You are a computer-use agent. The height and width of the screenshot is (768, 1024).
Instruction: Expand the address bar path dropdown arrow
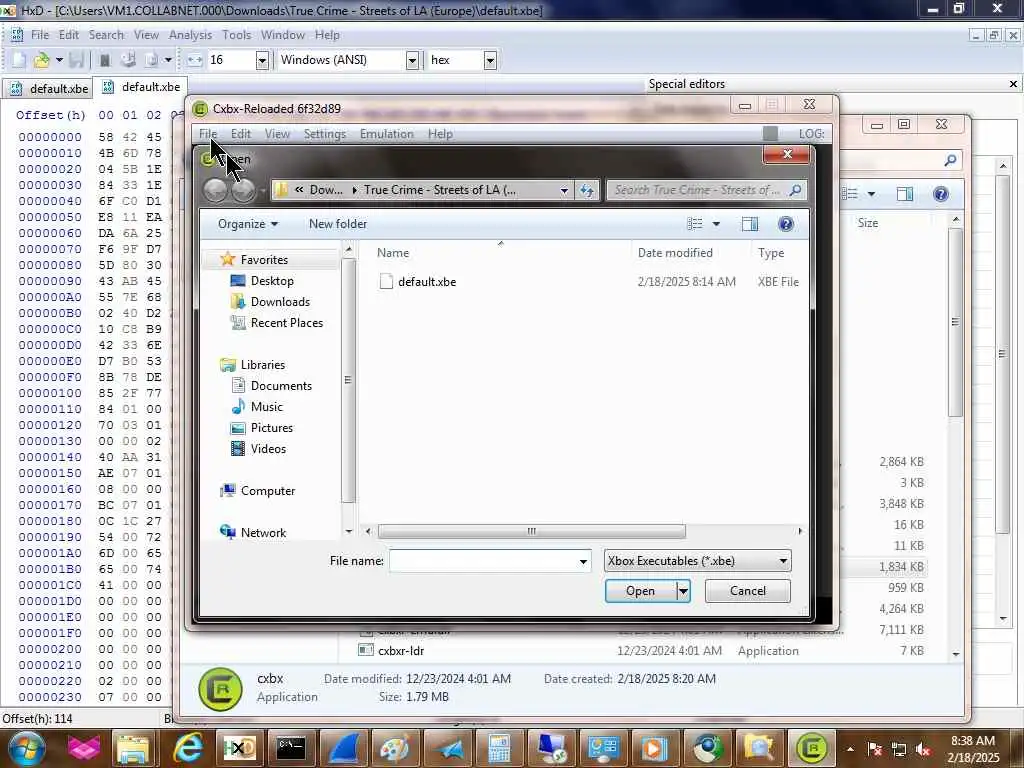(x=564, y=190)
